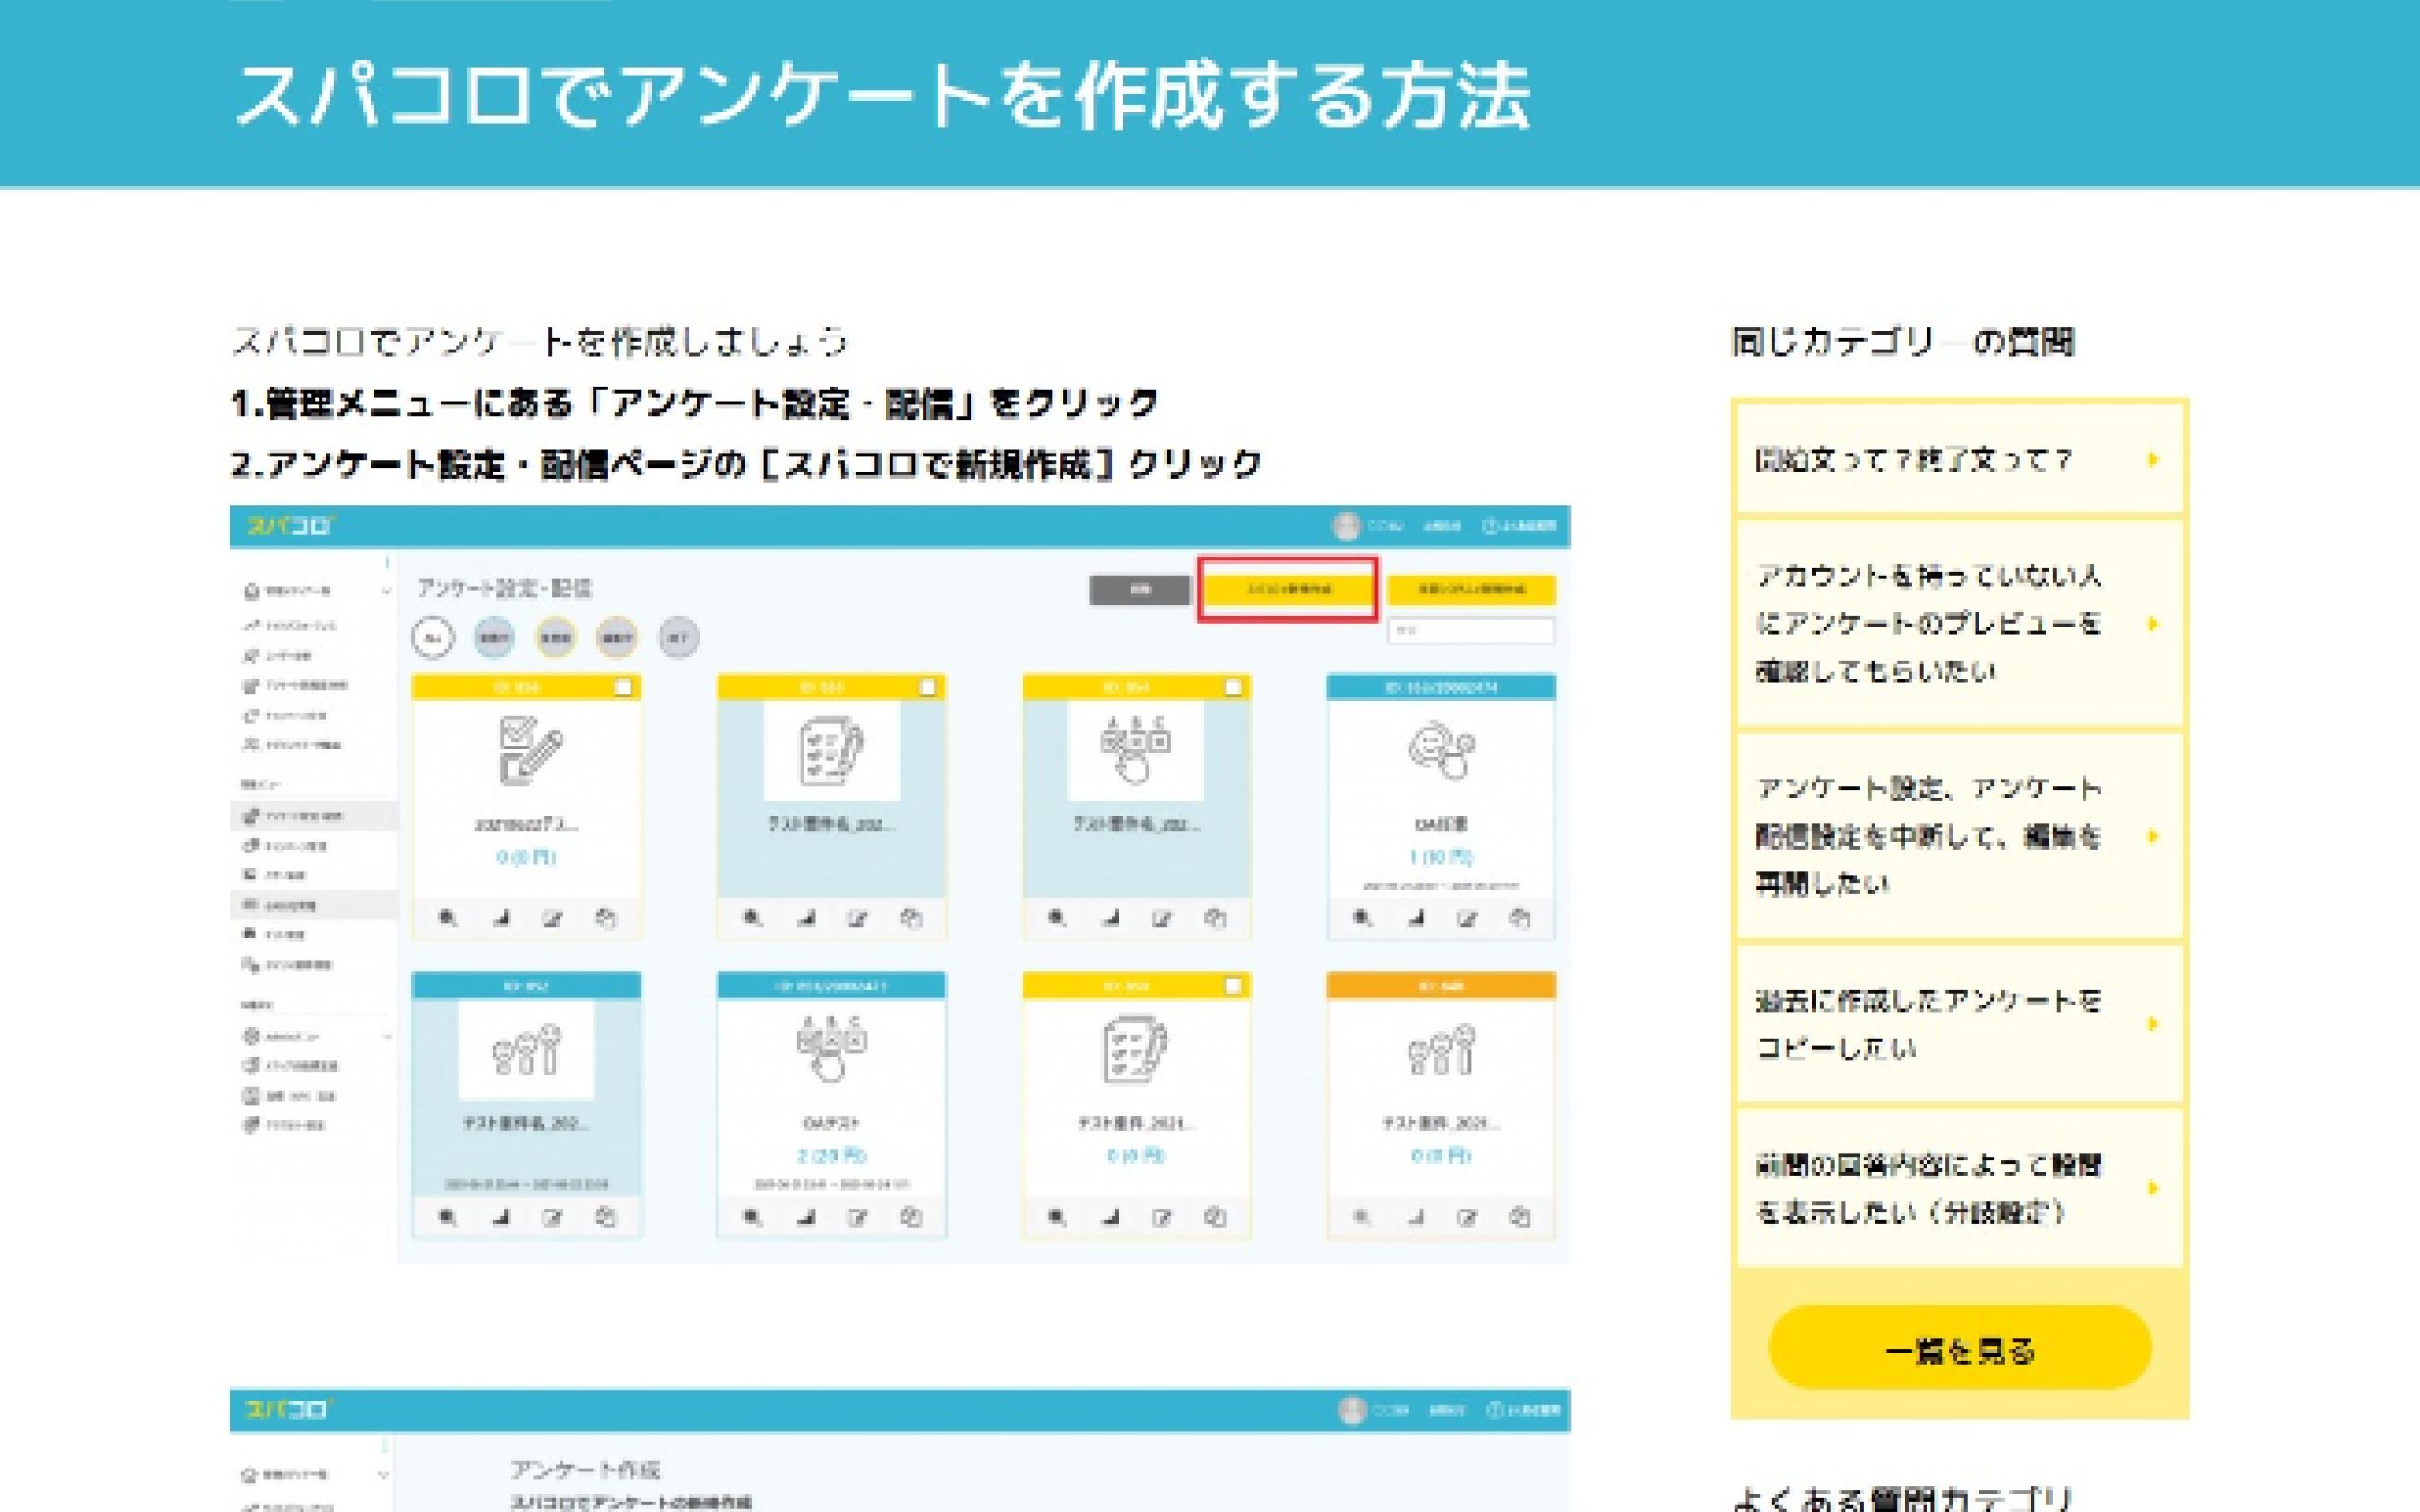Viewport: 2420px width, 1512px height.
Task: Tick the checkbox on the second yellow survey card
Action: [x=928, y=687]
